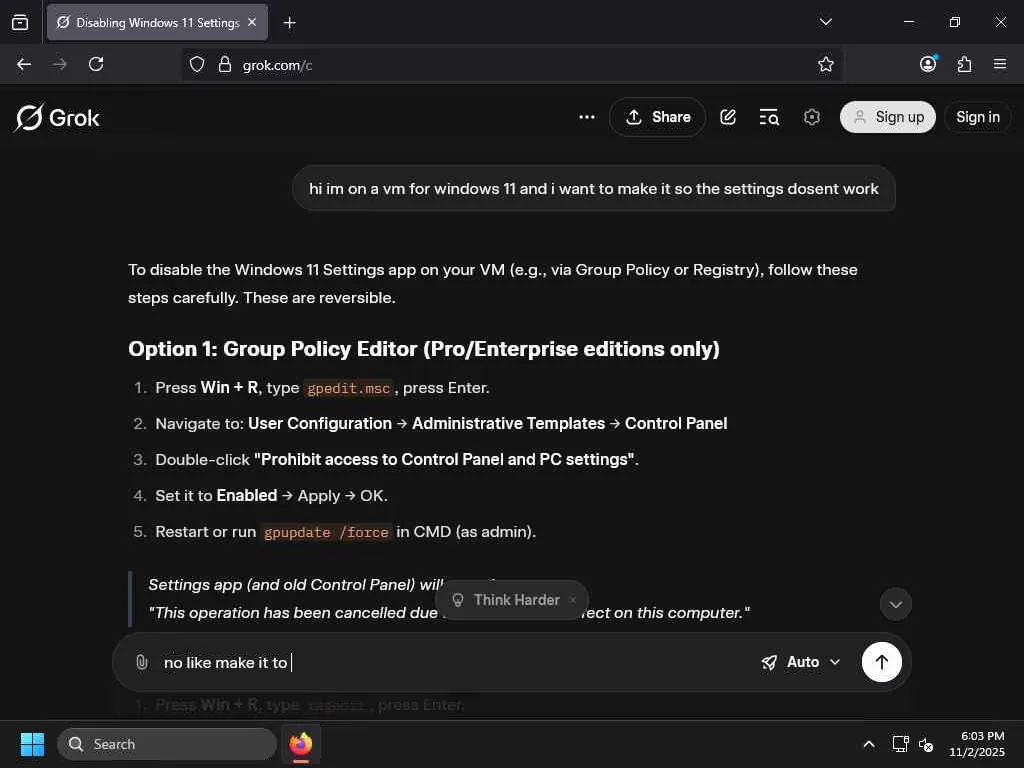Click 'User Configuration' in step 2
Image resolution: width=1024 pixels, height=768 pixels.
320,423
